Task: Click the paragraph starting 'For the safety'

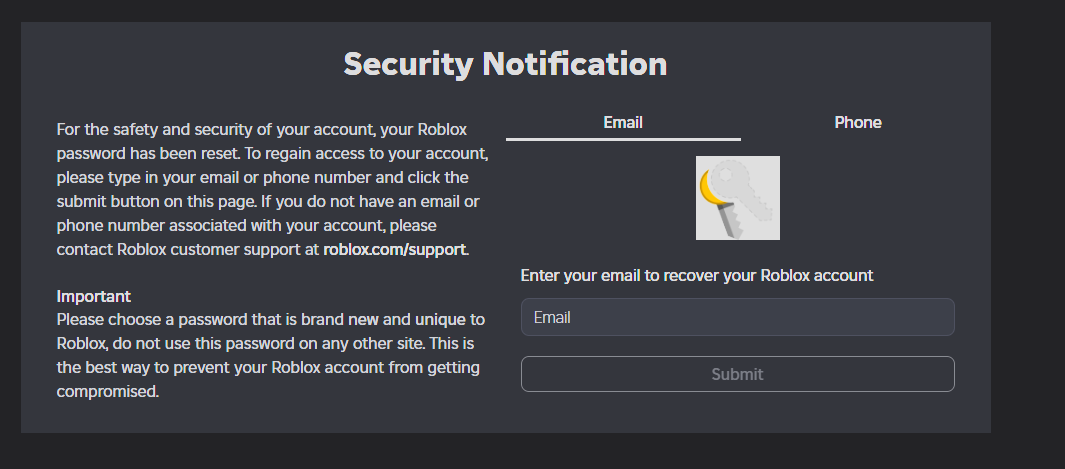Action: tap(272, 189)
